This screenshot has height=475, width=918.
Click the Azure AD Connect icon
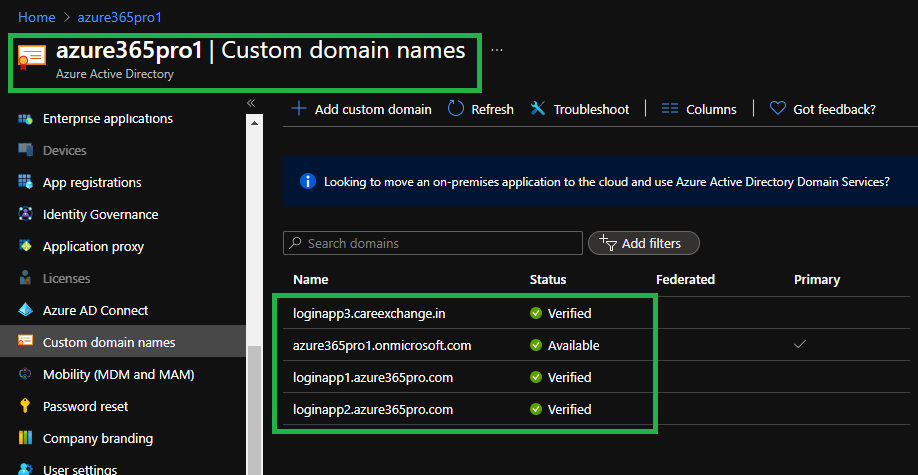click(x=25, y=310)
